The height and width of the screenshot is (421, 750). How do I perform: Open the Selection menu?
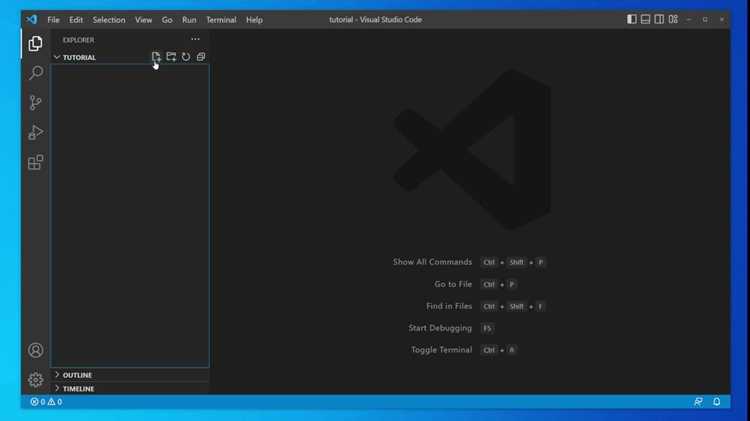click(x=109, y=20)
